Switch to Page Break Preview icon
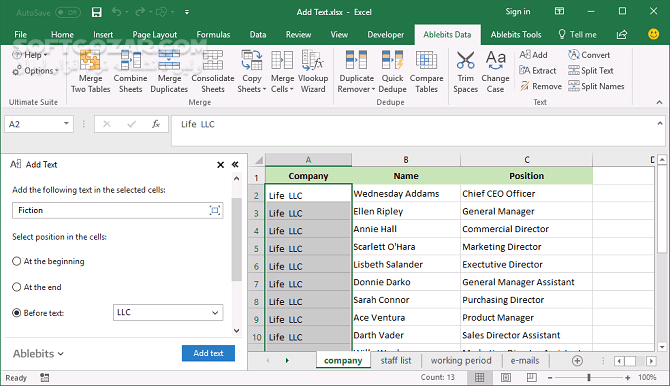 coord(532,377)
